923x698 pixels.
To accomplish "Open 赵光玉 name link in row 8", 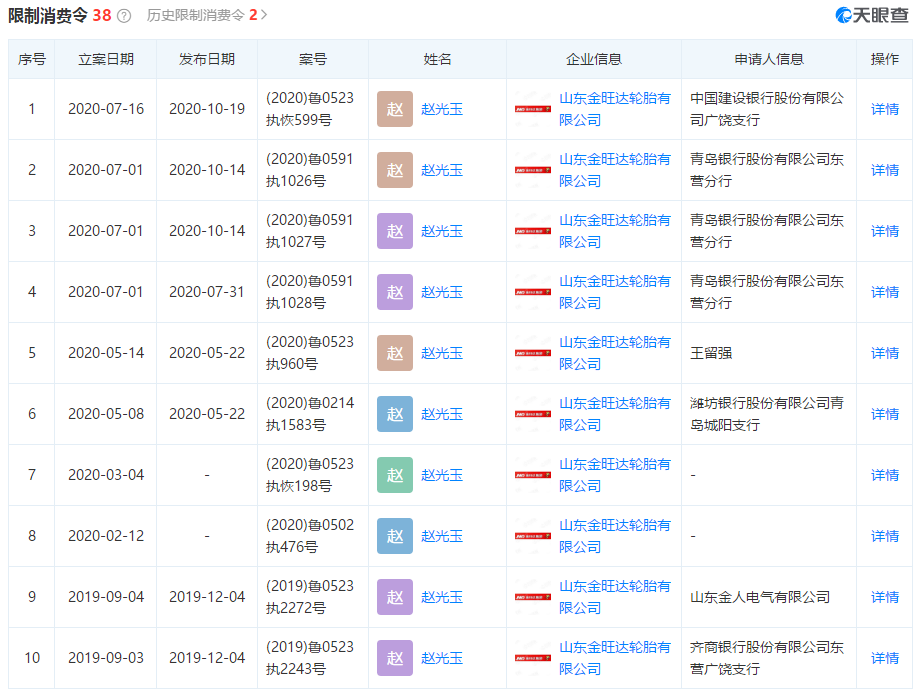I will coord(442,536).
